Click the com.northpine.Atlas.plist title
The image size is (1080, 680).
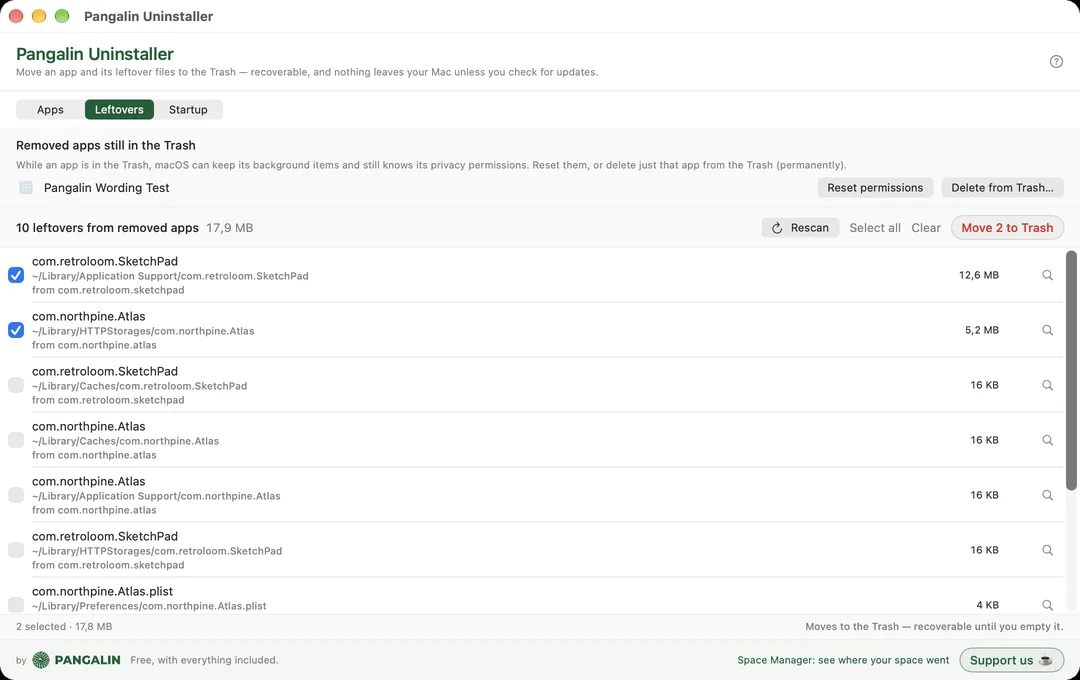103,591
